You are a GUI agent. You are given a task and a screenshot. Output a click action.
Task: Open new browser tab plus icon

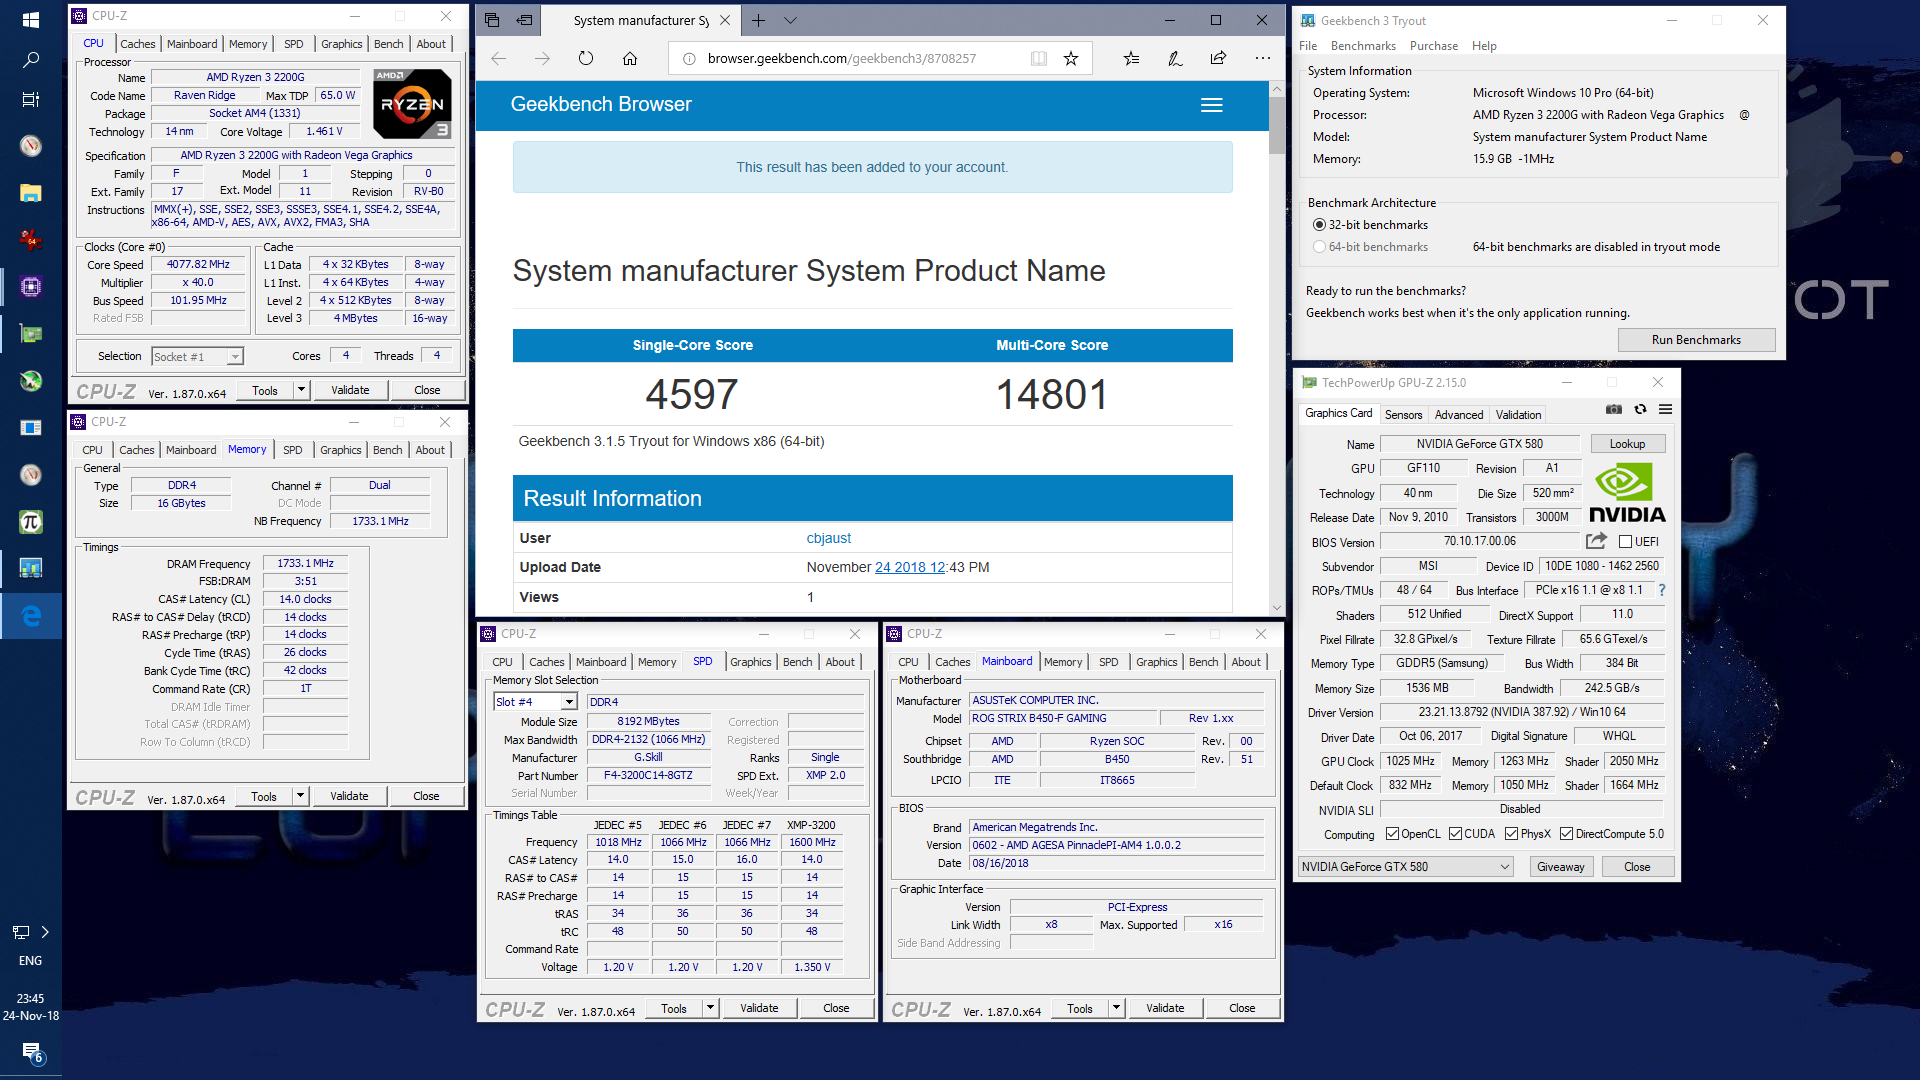tap(759, 20)
